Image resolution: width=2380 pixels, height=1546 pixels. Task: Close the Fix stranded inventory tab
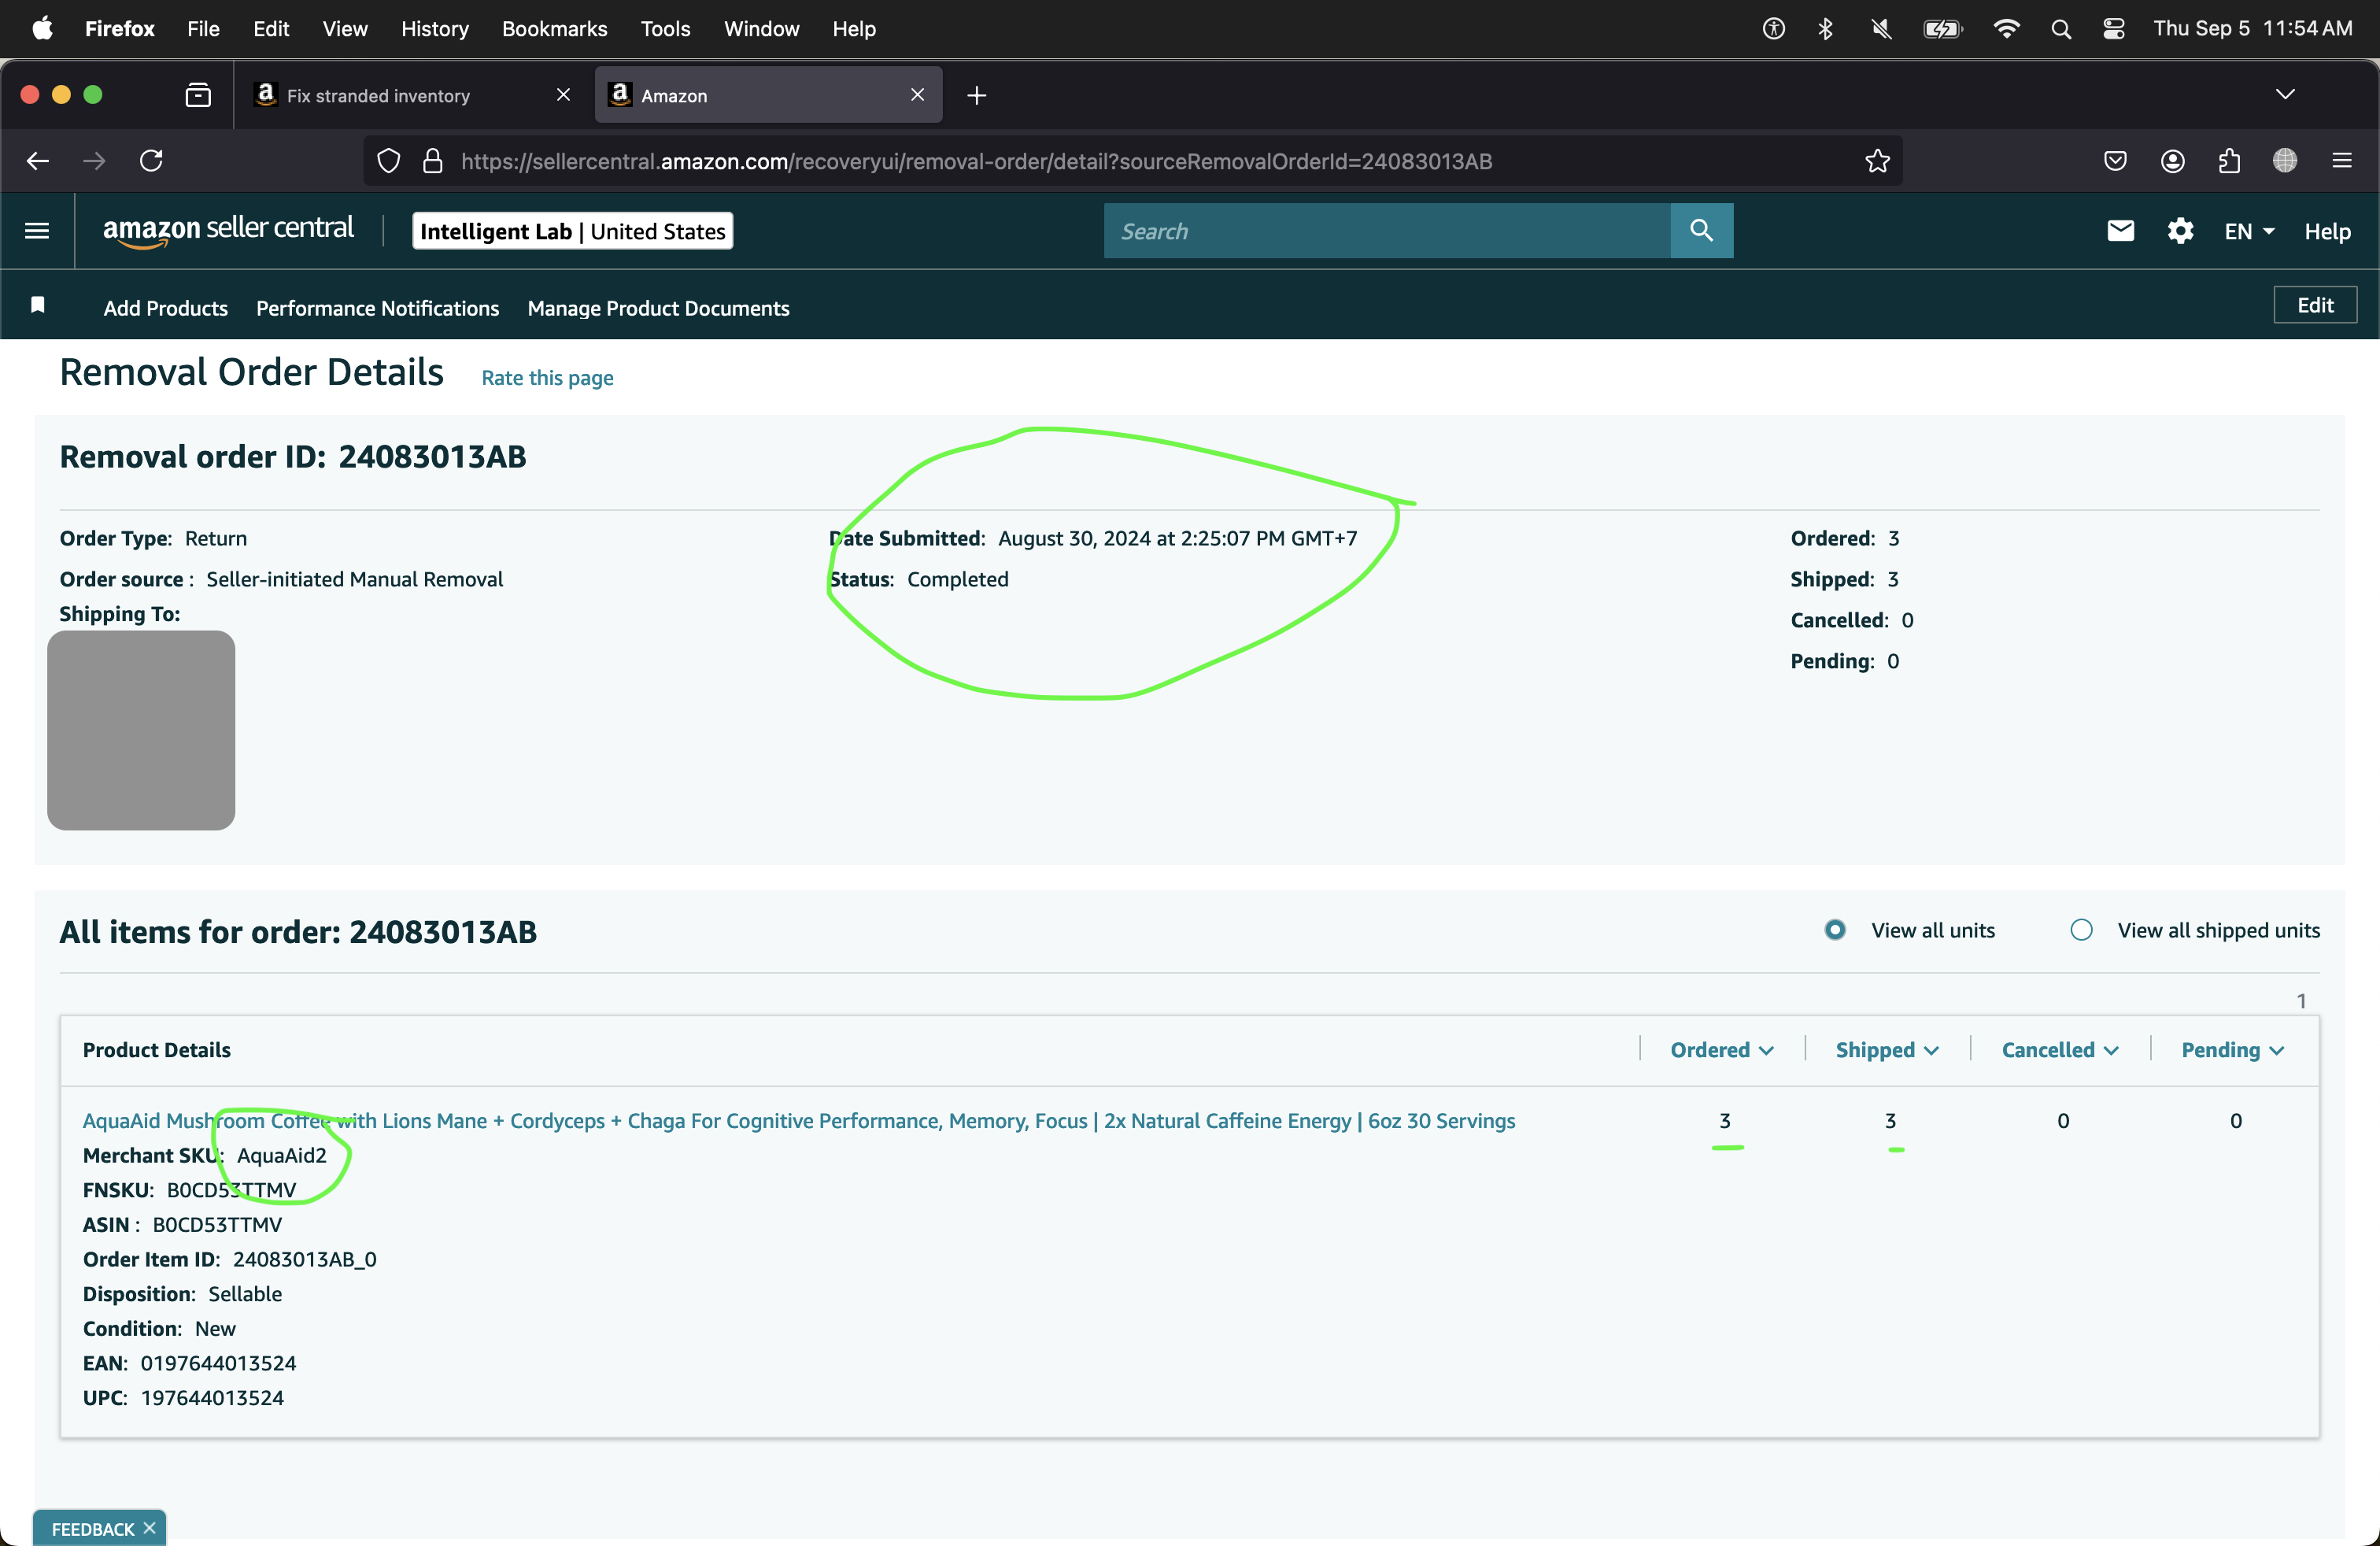[x=563, y=95]
